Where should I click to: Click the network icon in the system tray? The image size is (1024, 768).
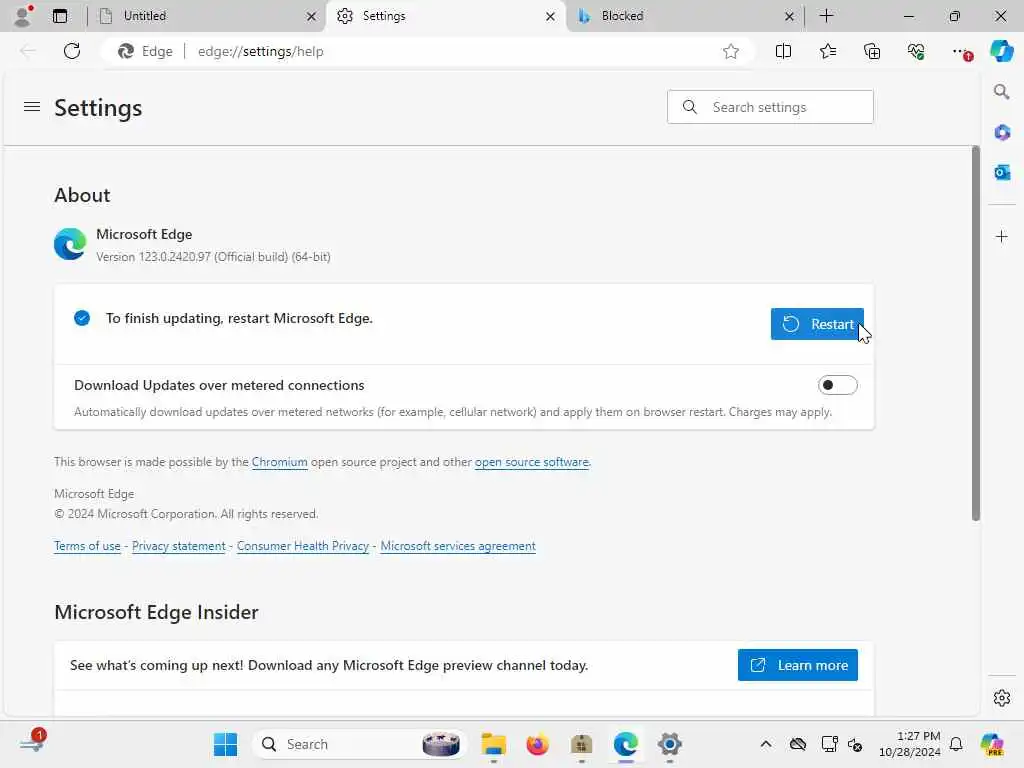pos(829,744)
